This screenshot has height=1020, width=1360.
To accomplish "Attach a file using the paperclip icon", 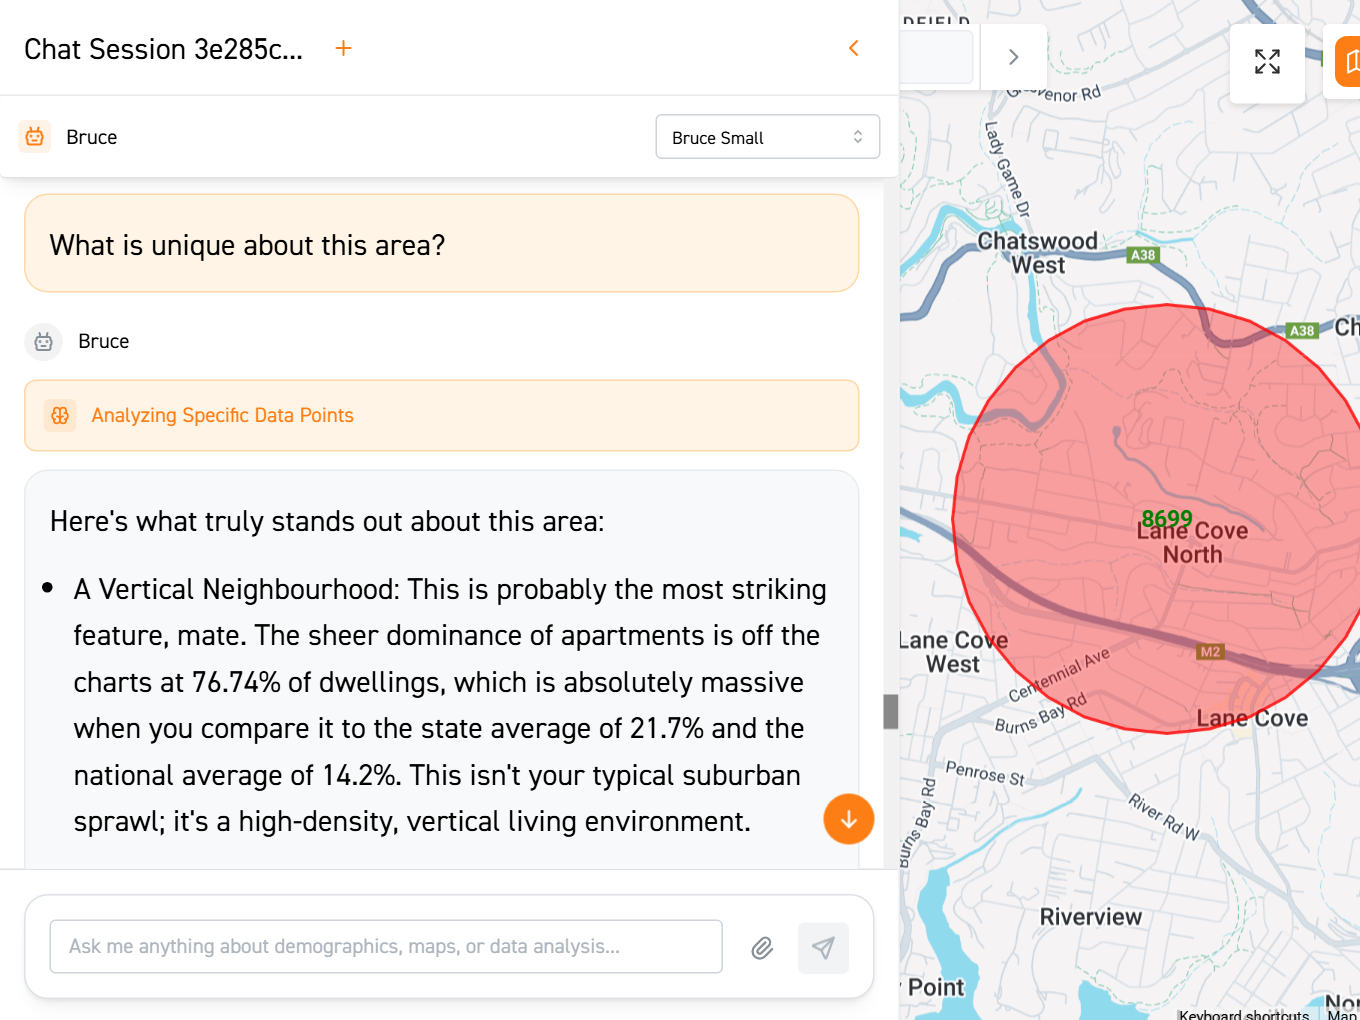I will click(x=762, y=947).
